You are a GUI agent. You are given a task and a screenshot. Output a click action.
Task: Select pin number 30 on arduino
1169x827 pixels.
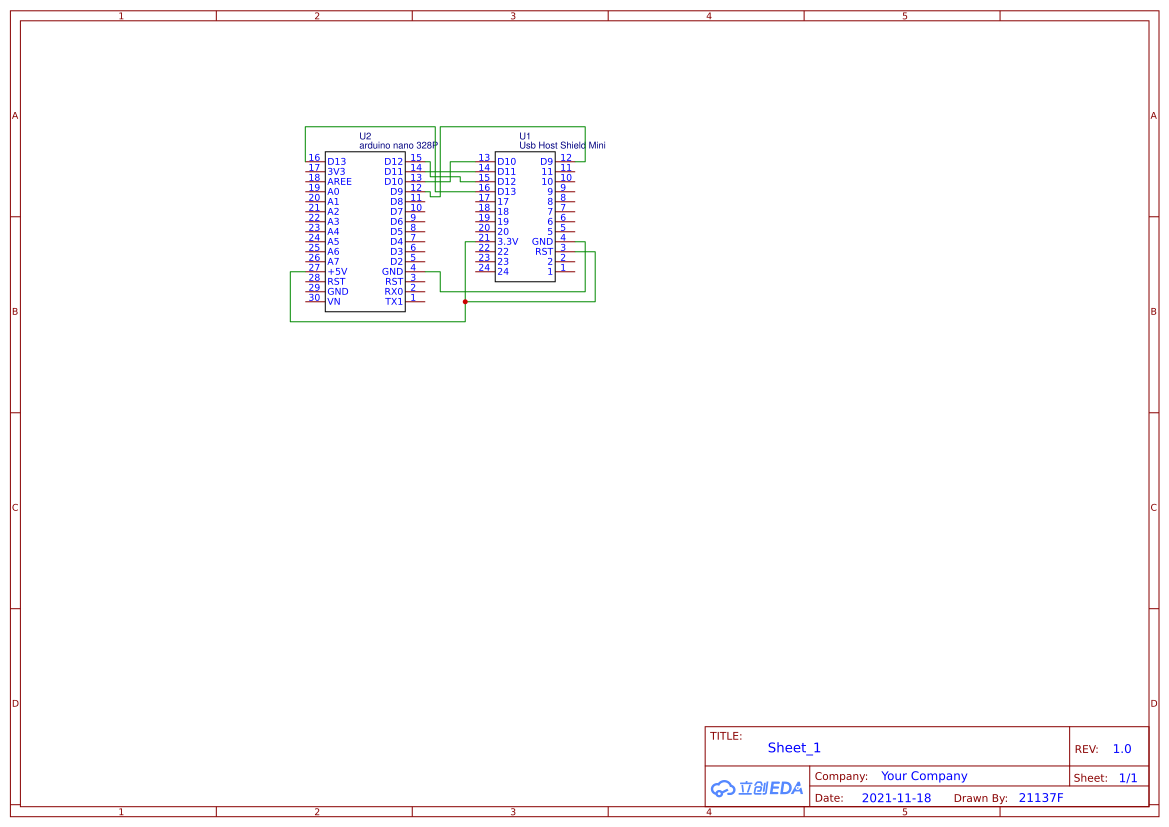point(315,298)
